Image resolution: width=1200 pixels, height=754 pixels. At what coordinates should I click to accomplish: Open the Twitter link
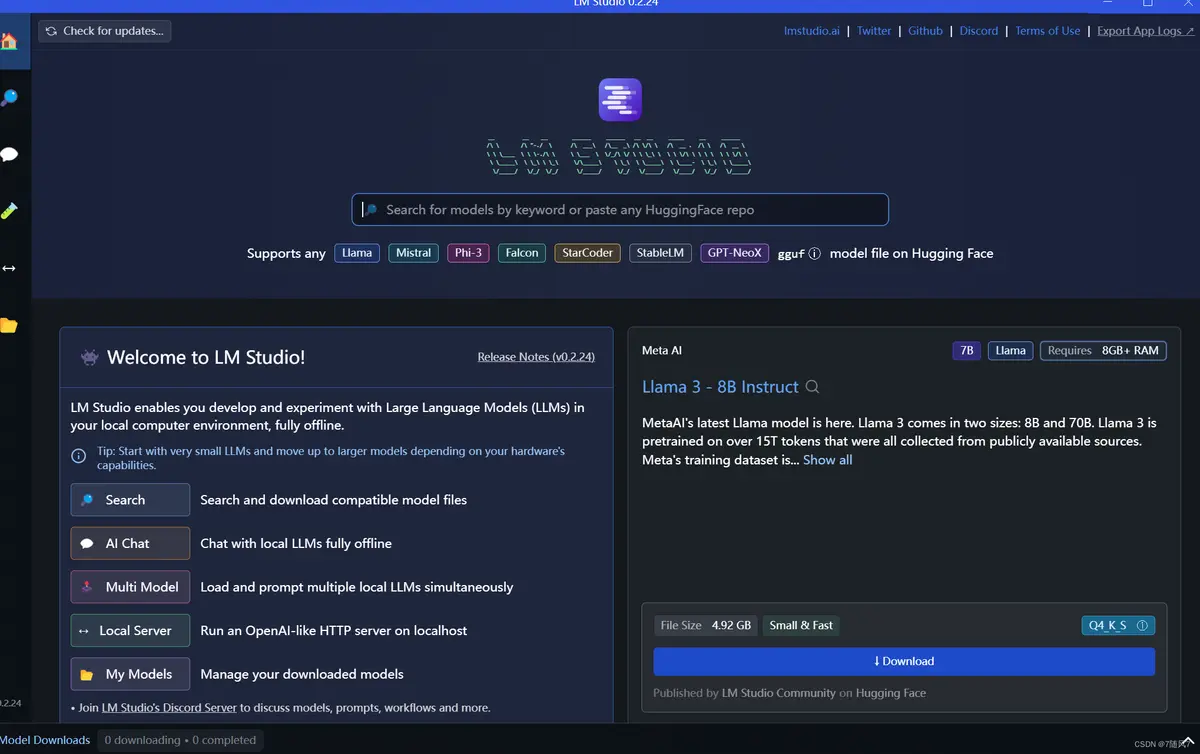[x=874, y=31]
